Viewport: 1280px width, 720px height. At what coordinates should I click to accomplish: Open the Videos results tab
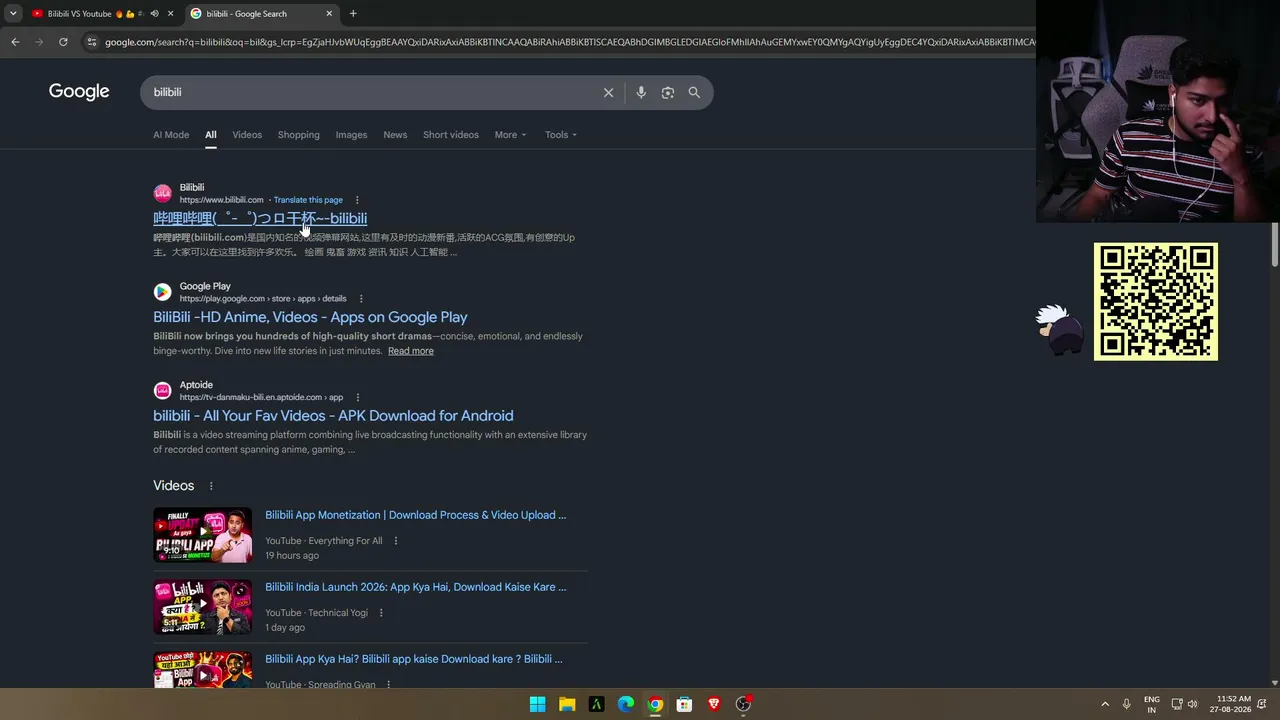tap(247, 135)
